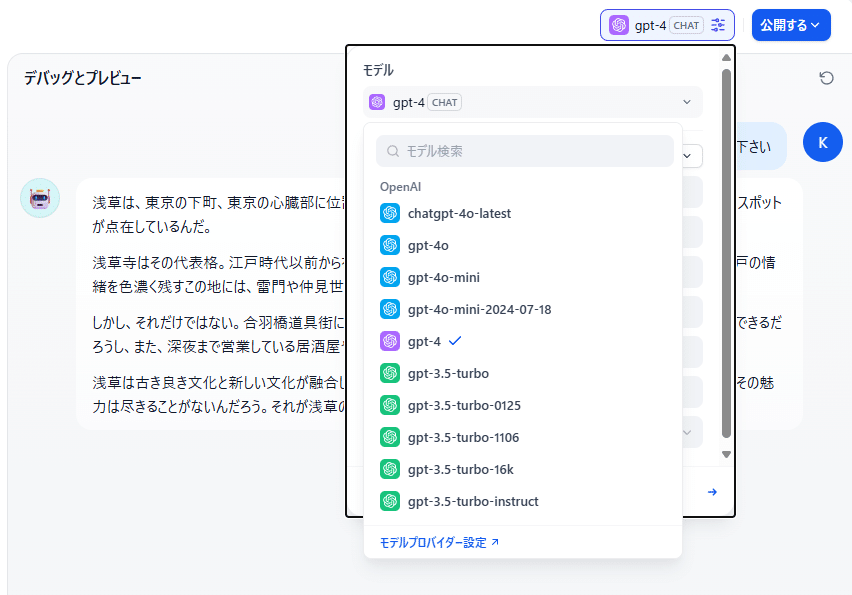This screenshot has height=595, width=852.
Task: Choose gpt-3.5-turbo-0125 model
Action: [523, 405]
